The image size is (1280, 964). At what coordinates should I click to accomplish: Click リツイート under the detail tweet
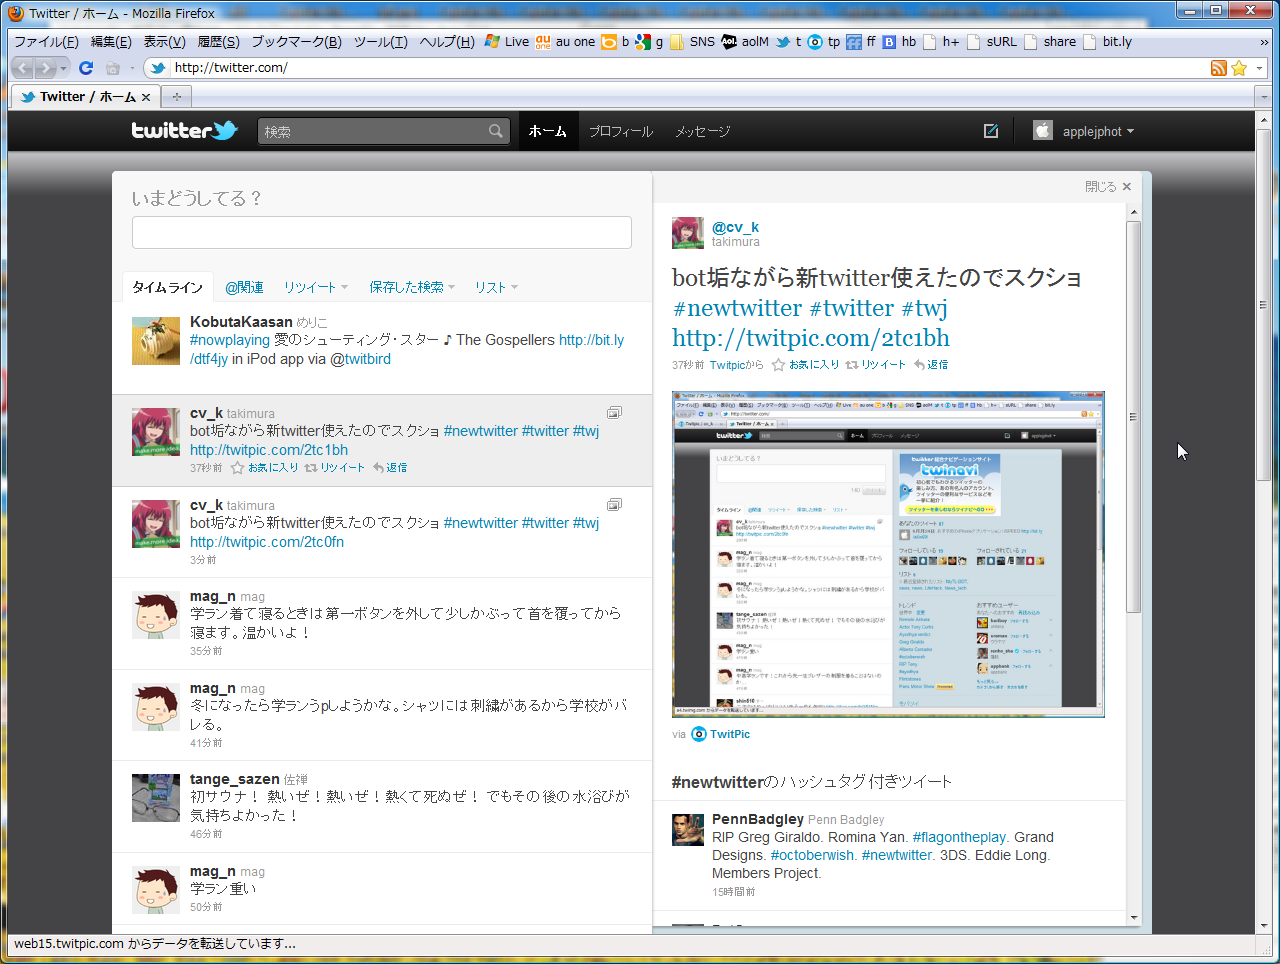(x=876, y=365)
